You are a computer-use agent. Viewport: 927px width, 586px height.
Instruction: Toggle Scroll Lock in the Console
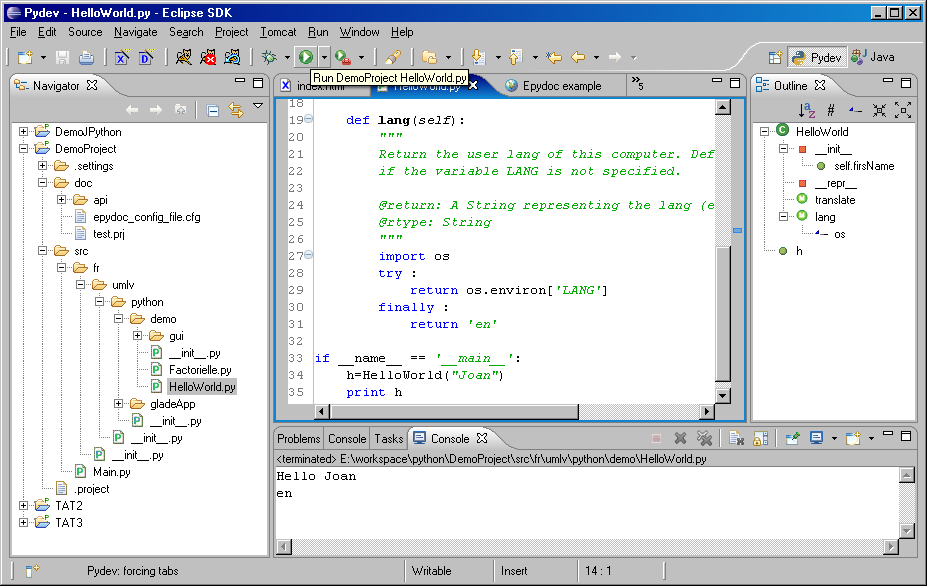coord(760,438)
